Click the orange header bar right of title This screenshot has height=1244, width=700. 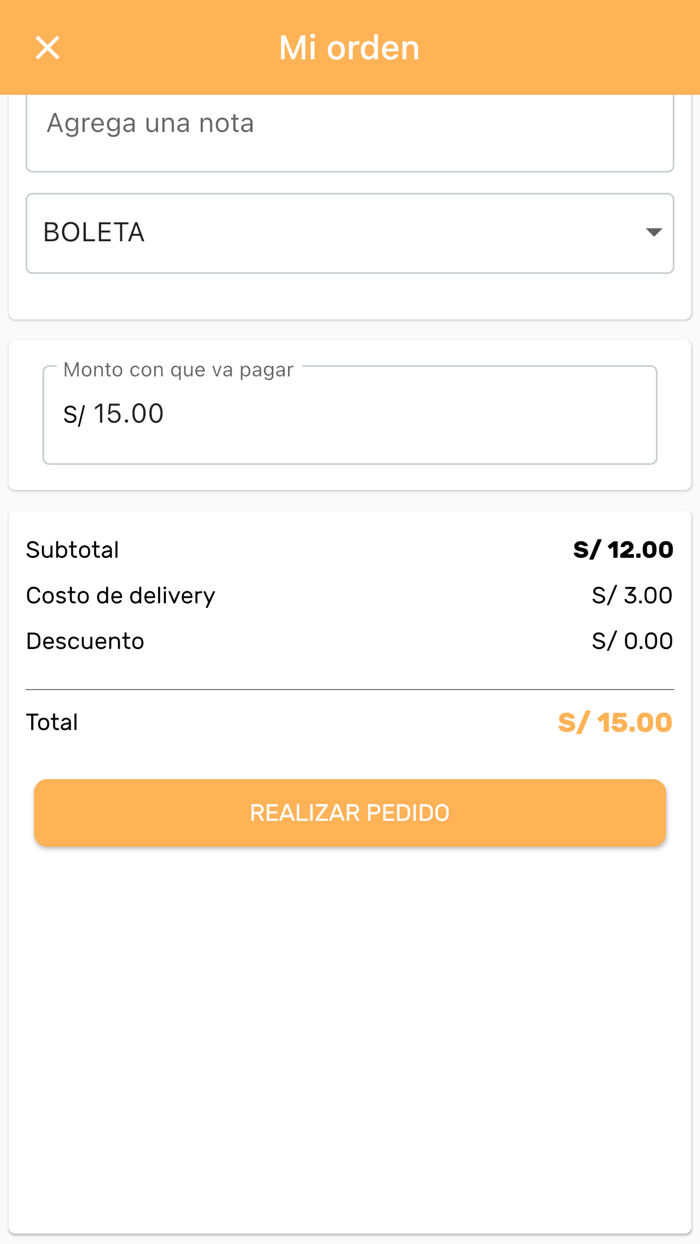570,47
